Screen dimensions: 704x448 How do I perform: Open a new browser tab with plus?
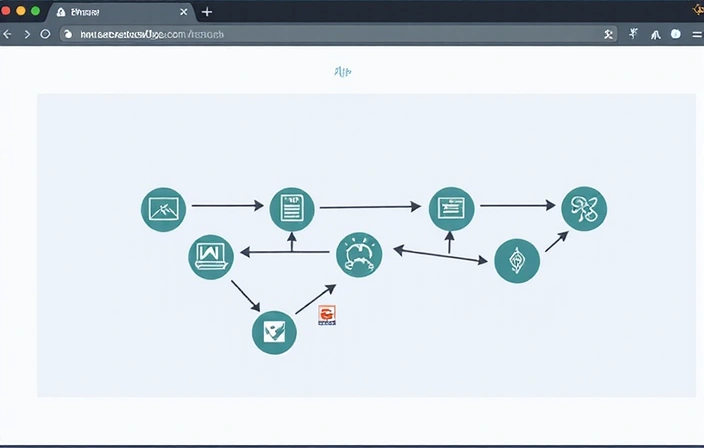click(x=207, y=12)
